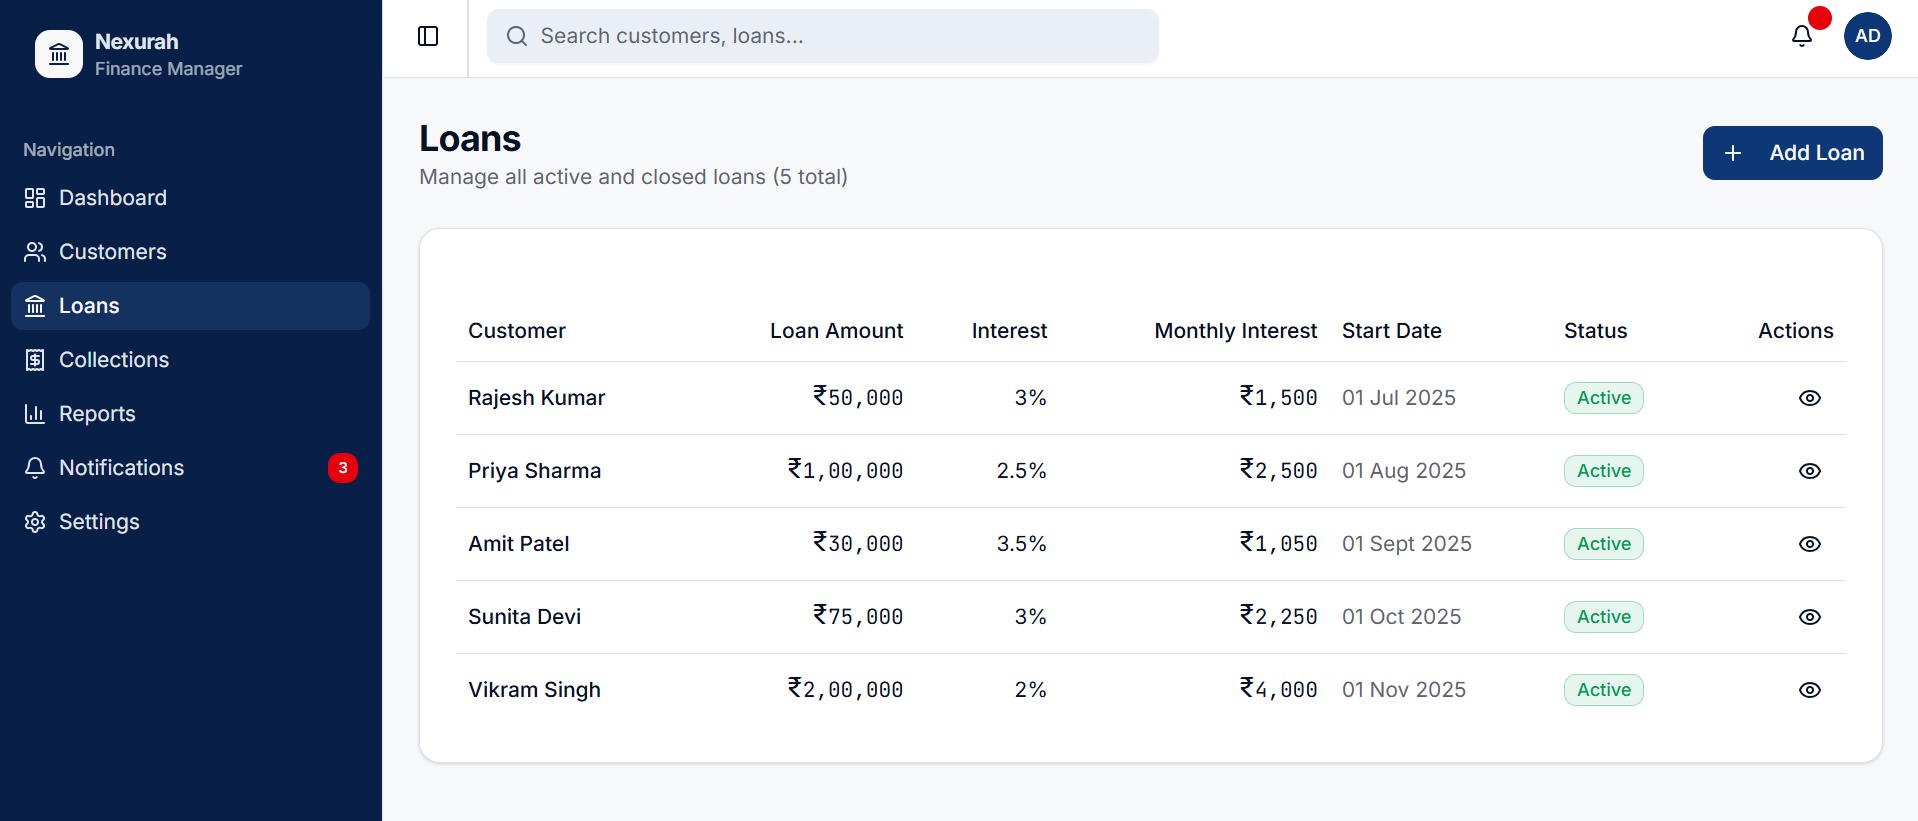The height and width of the screenshot is (821, 1918).
Task: Click the Customers people icon
Action: pos(35,252)
